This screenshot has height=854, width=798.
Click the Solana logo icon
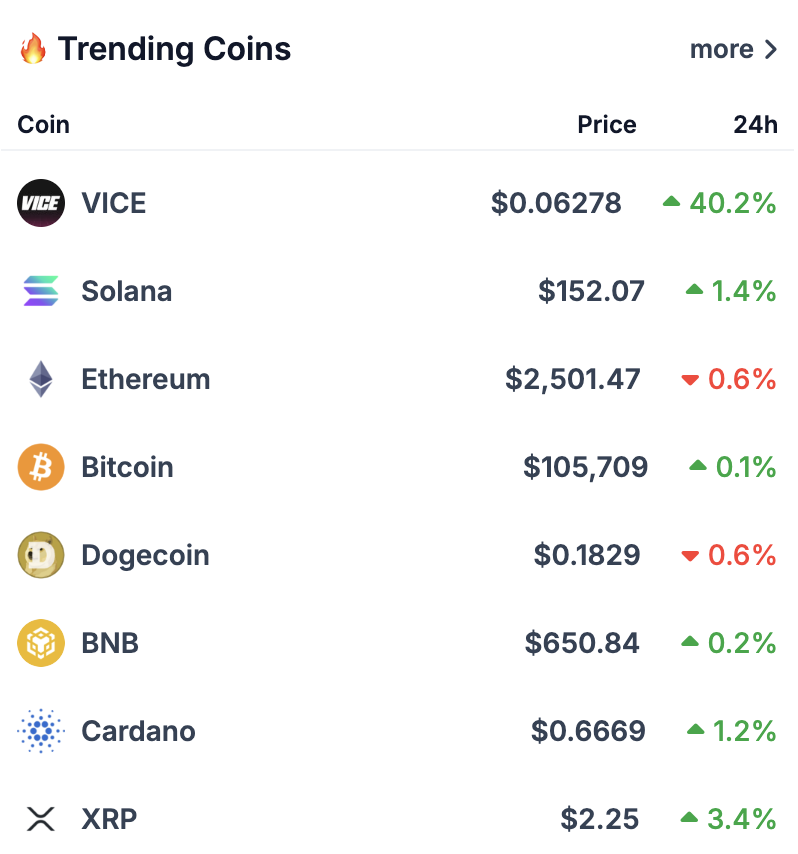point(41,291)
